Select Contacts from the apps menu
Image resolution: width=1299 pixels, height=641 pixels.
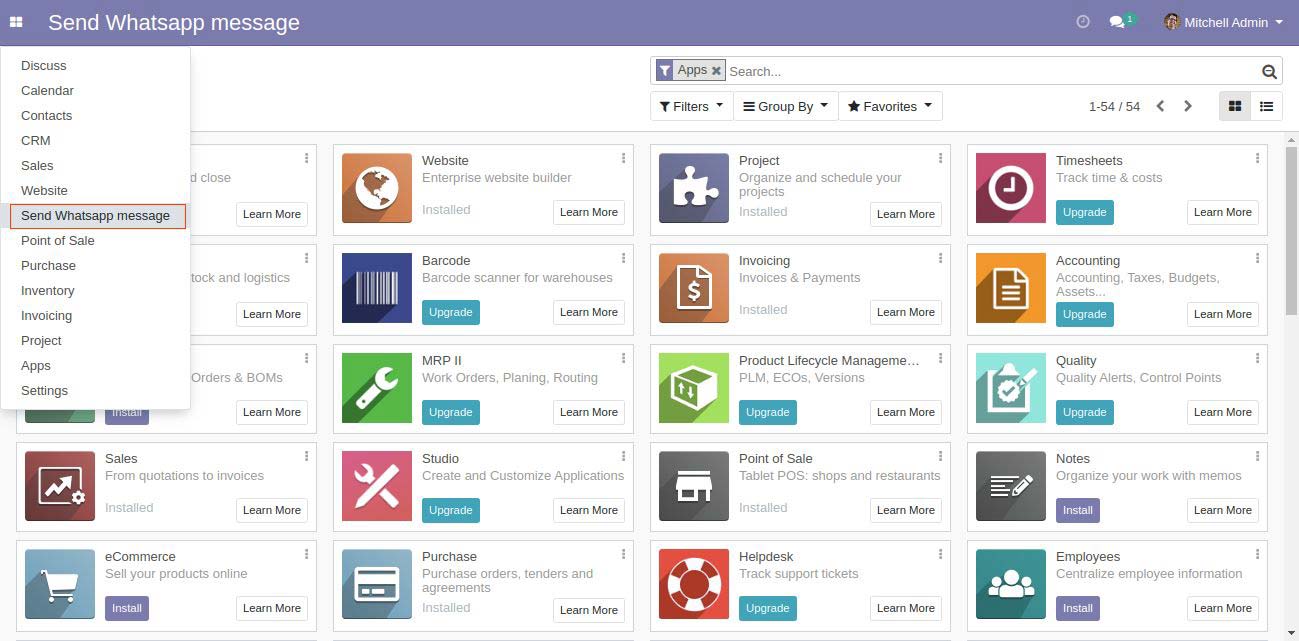pyautogui.click(x=95, y=115)
